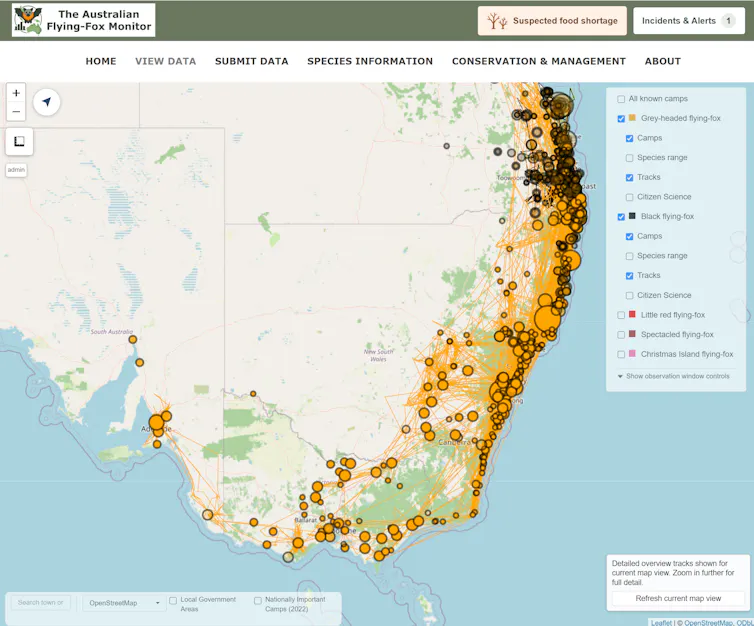Image resolution: width=754 pixels, height=626 pixels.
Task: Open the VIEW DATA menu item
Action: [x=165, y=61]
